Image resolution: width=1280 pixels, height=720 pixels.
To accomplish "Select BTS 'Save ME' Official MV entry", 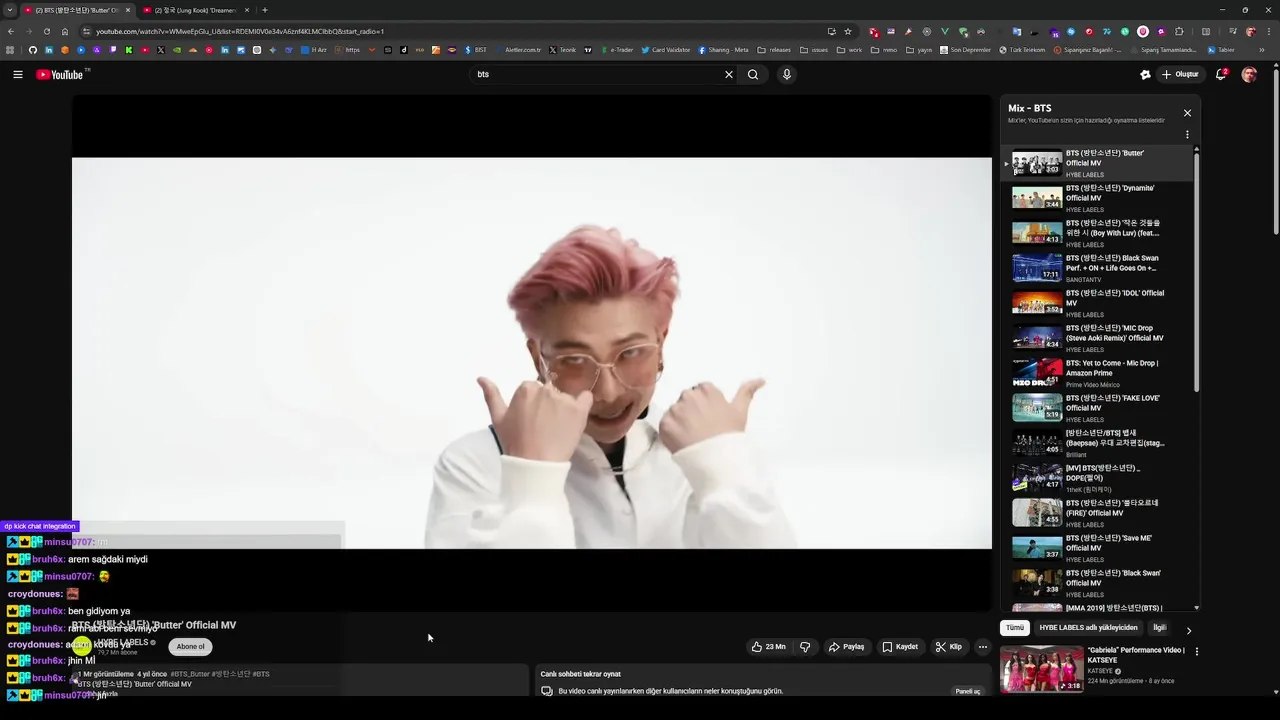I will pos(1098,548).
